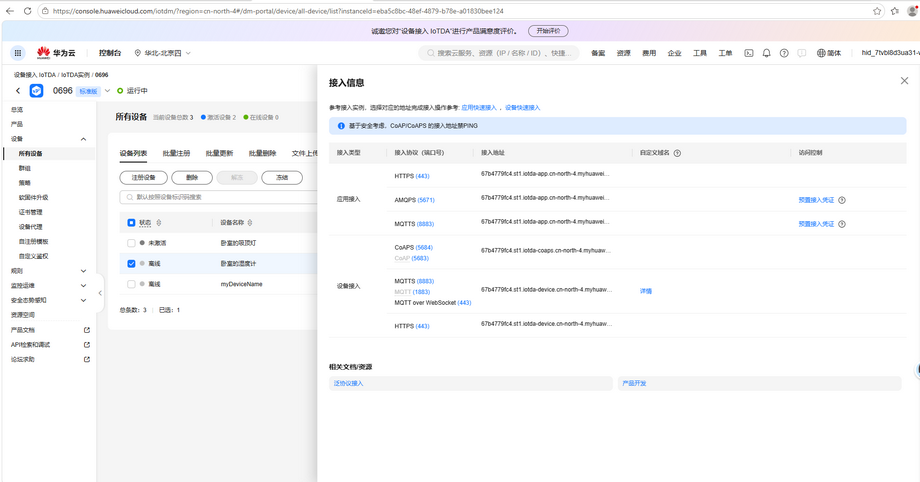This screenshot has width=920, height=482.
Task: Switch to 批量注册 tab
Action: click(x=176, y=153)
